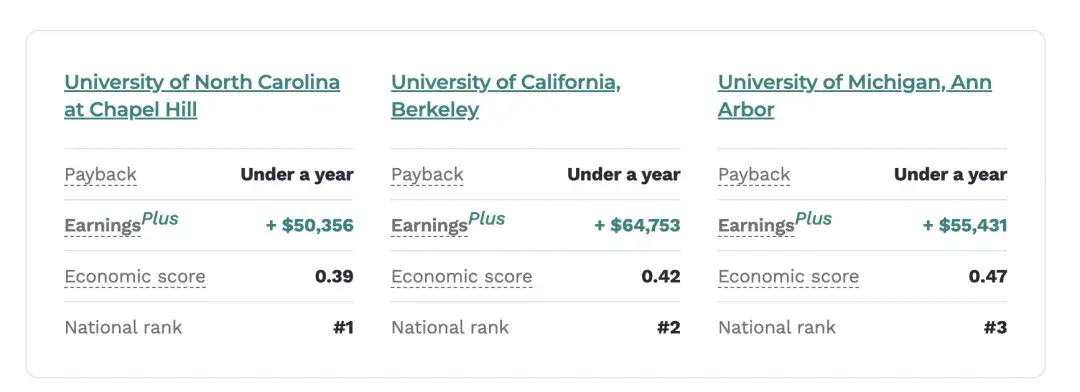Select the + $55,431 earnings value
The height and width of the screenshot is (392, 1080).
tap(964, 225)
